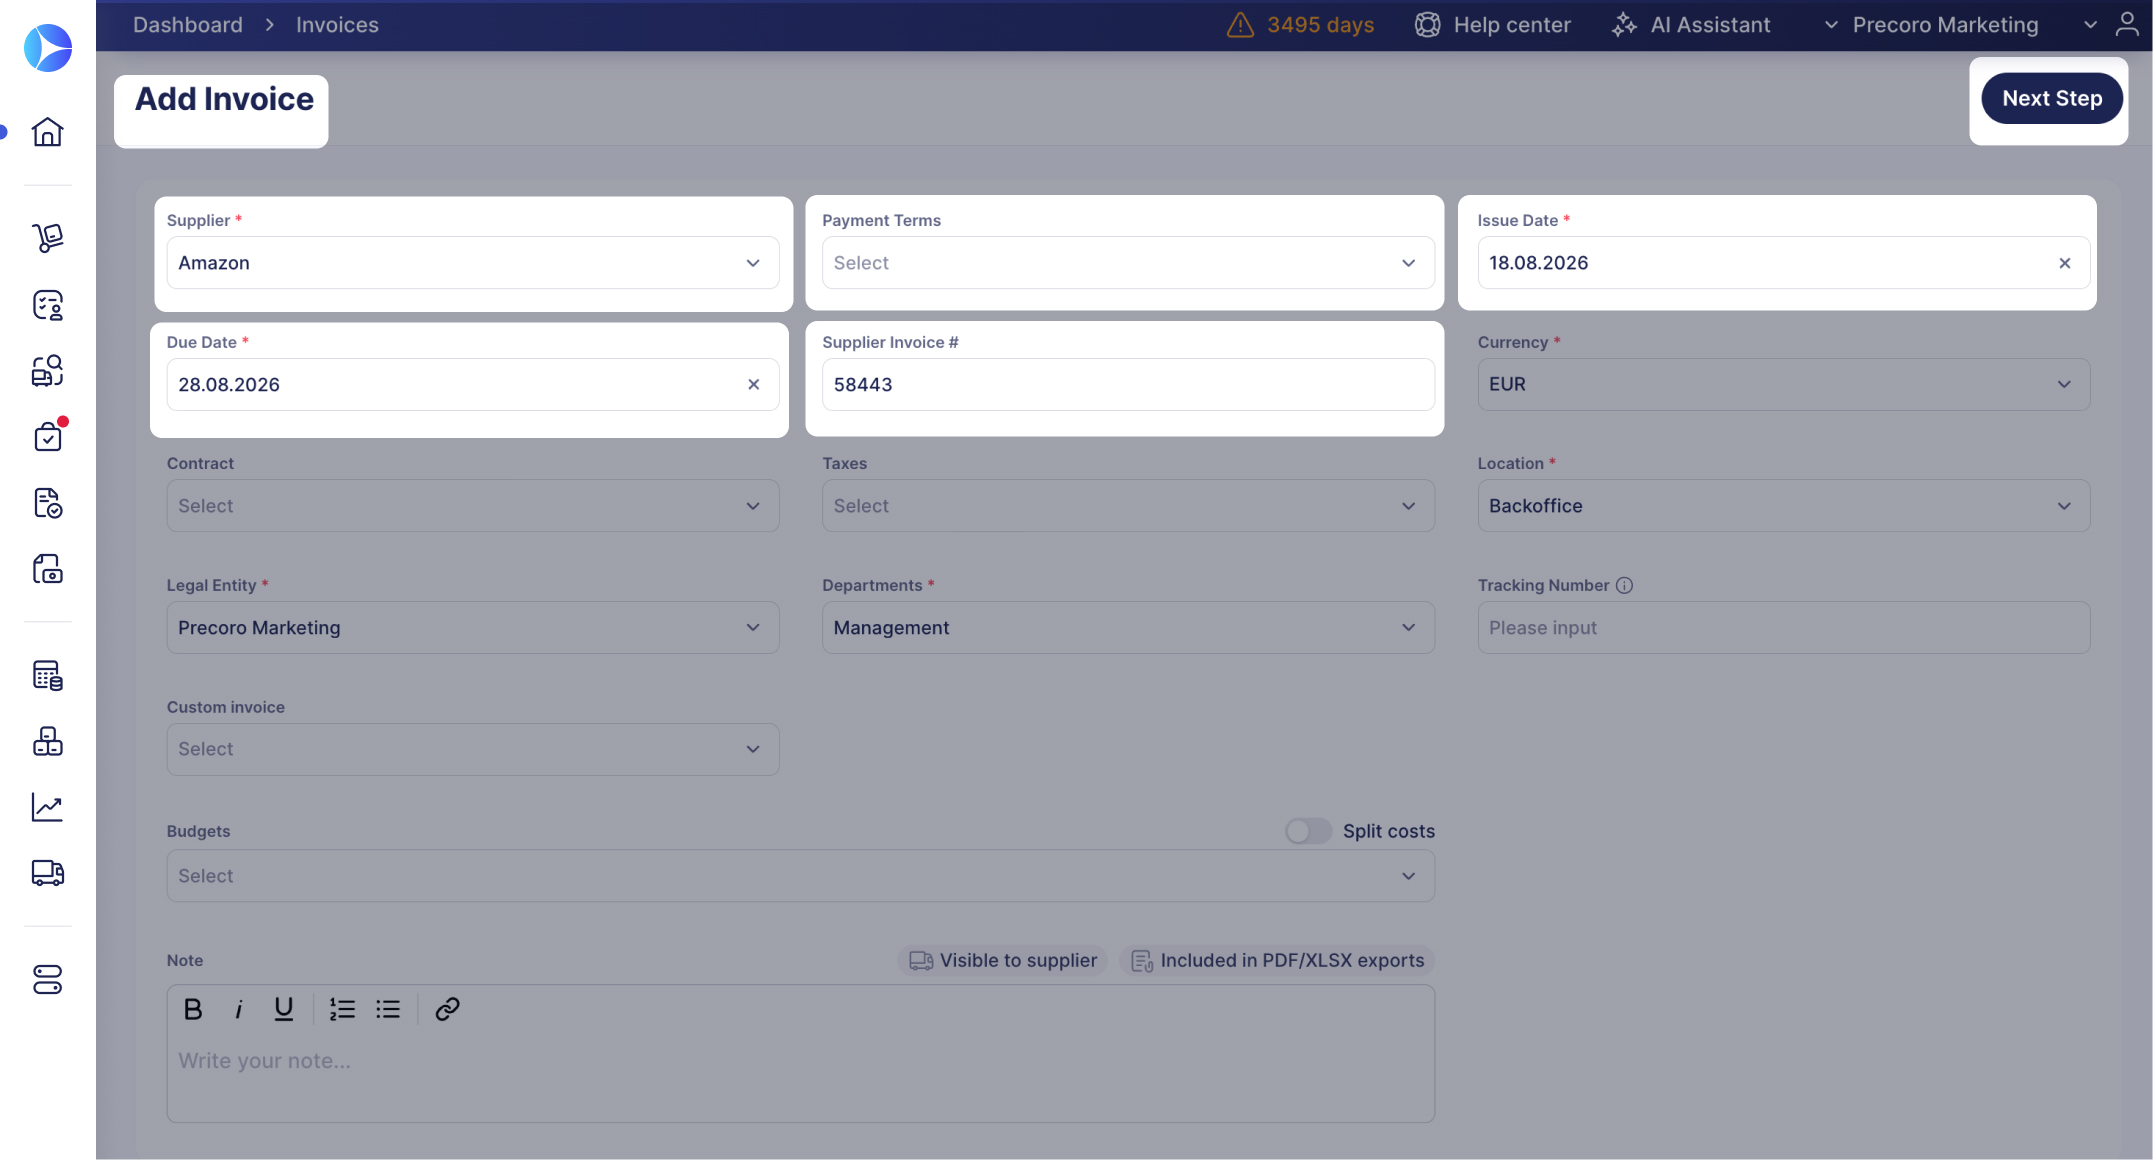Expand the Contract select field
This screenshot has width=2153, height=1160.
pos(473,506)
